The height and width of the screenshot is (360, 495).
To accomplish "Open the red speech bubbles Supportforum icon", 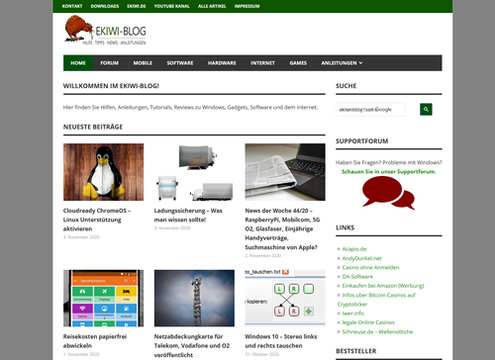I will pos(388,193).
